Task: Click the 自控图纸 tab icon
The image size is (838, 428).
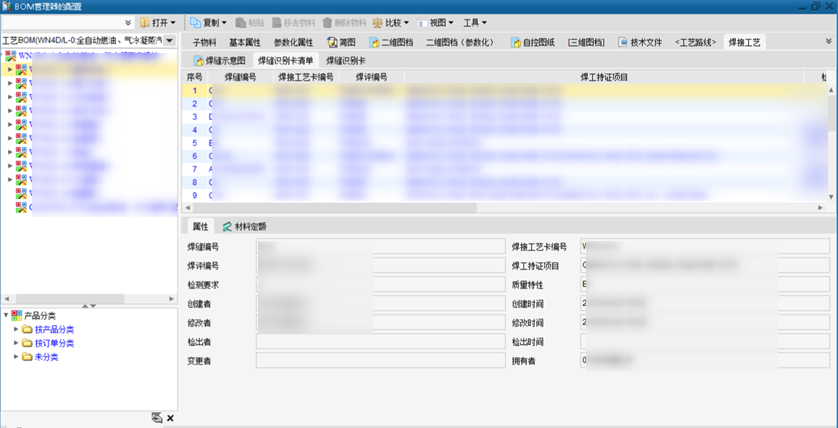Action: point(516,42)
